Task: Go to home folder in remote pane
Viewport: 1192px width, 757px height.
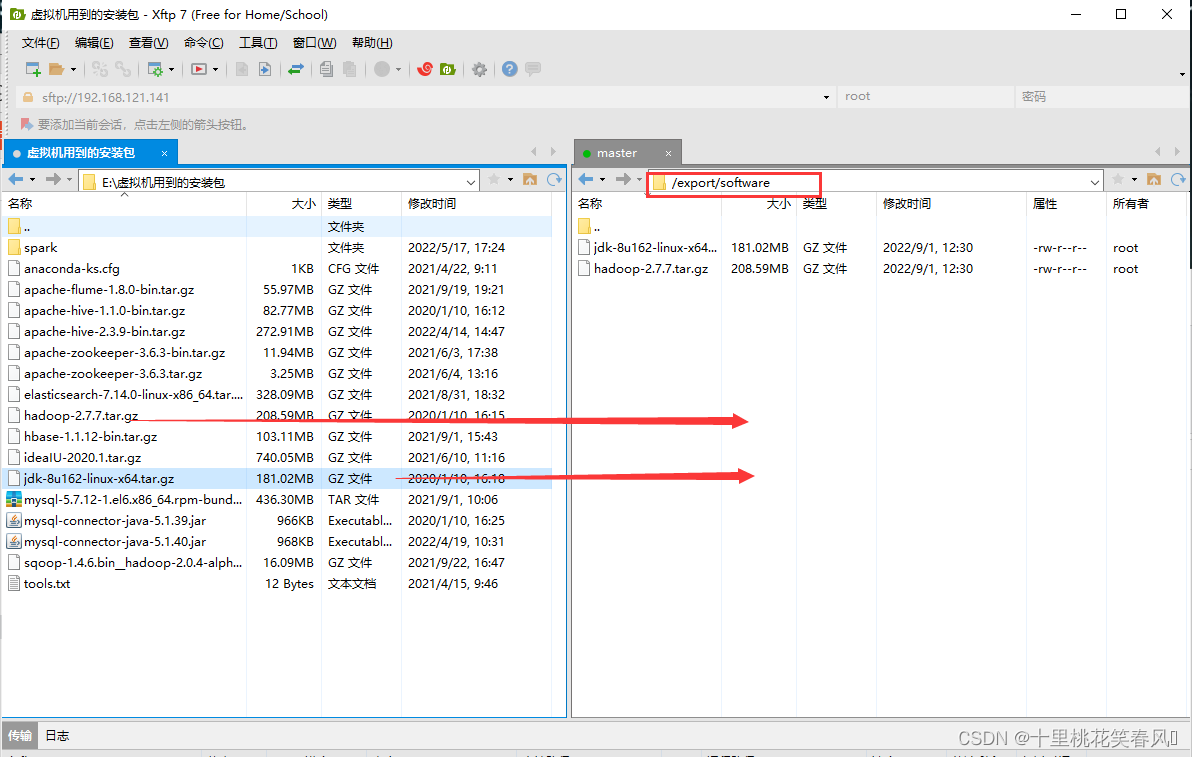Action: (1154, 179)
